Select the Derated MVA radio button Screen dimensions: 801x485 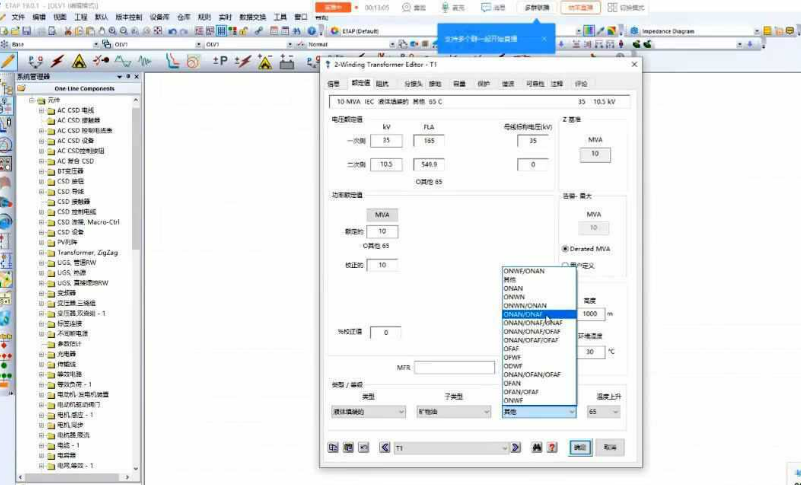pyautogui.click(x=565, y=249)
